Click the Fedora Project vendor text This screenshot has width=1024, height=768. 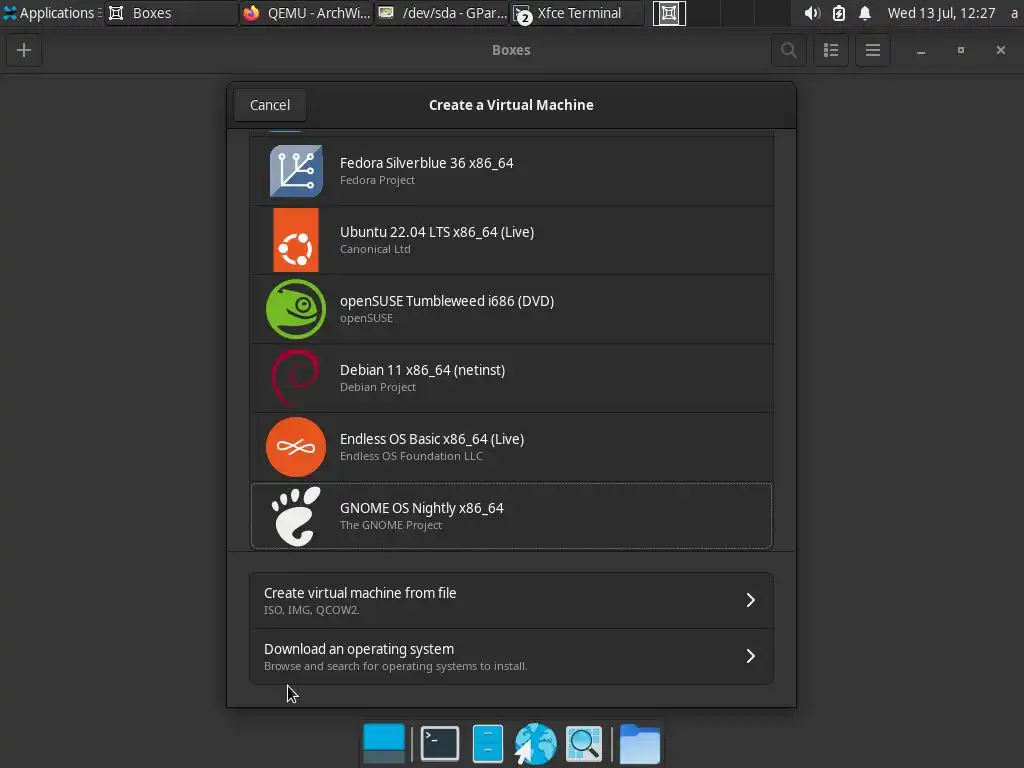click(x=377, y=180)
